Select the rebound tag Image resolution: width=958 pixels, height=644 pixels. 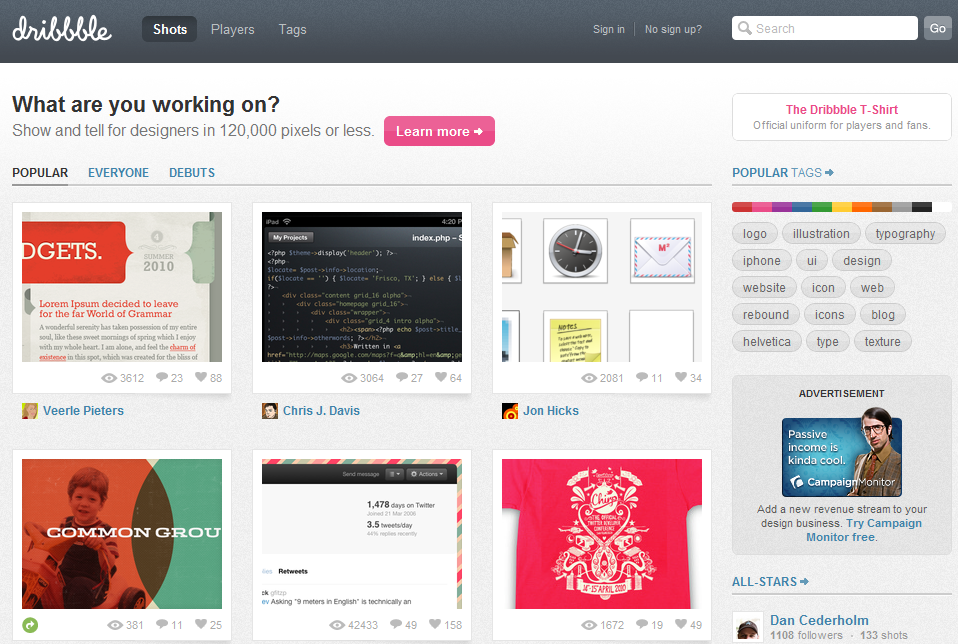coord(766,315)
